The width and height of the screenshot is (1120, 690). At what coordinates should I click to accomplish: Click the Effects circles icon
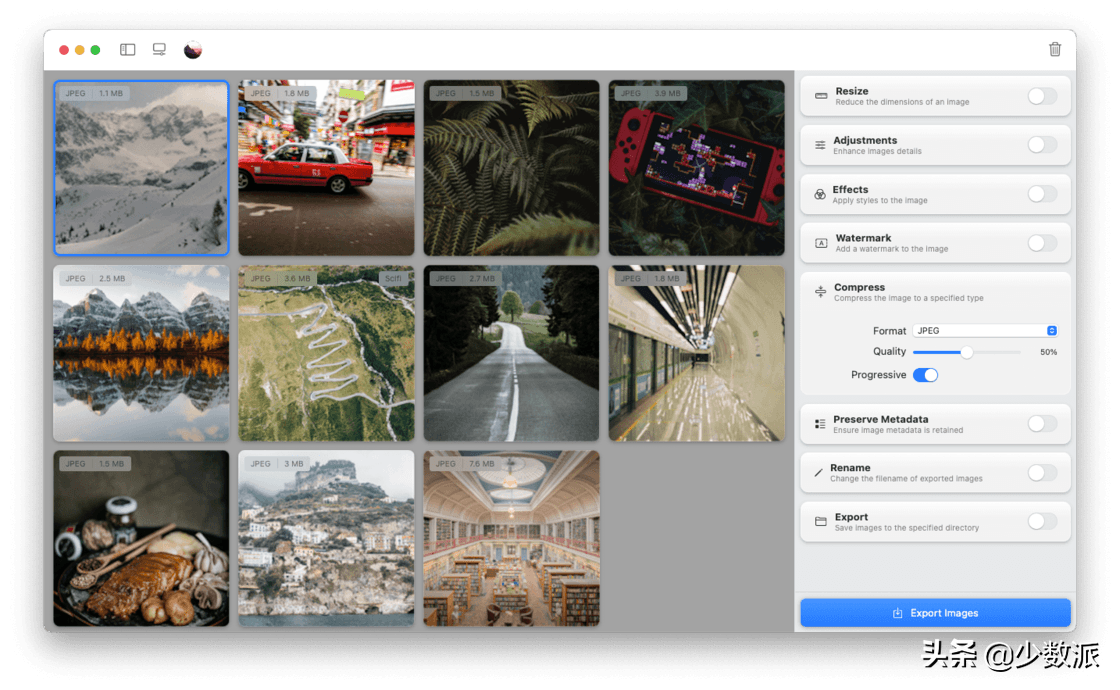[x=820, y=194]
